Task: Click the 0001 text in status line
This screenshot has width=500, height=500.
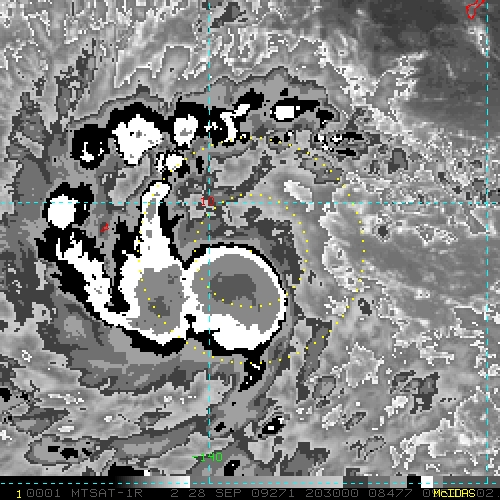Action: (x=43, y=493)
